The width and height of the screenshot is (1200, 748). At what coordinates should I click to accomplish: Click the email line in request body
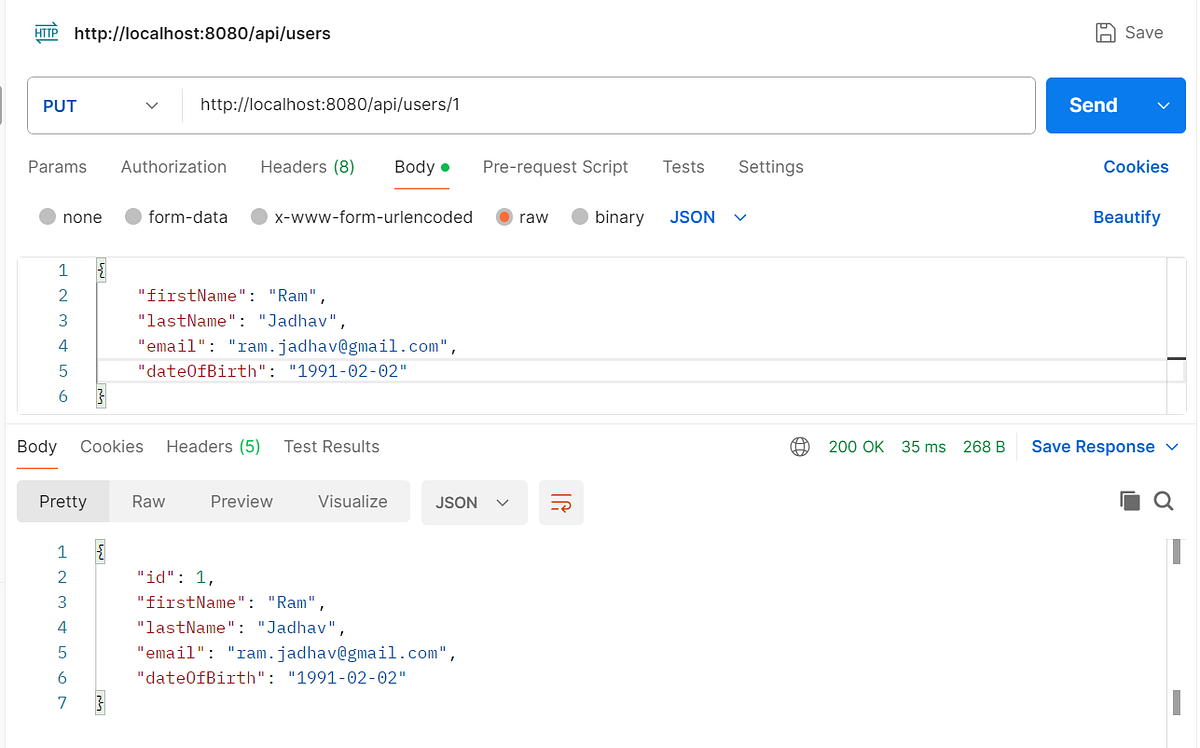tap(297, 346)
